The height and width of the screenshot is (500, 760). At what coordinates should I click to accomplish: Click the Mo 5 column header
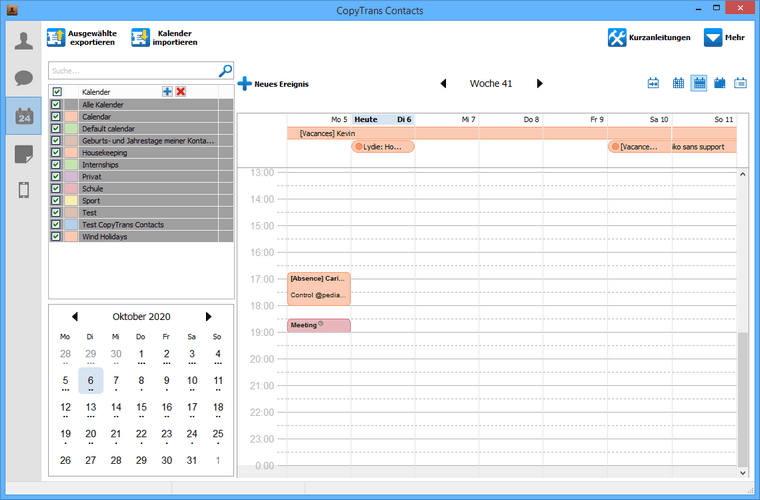pyautogui.click(x=319, y=119)
